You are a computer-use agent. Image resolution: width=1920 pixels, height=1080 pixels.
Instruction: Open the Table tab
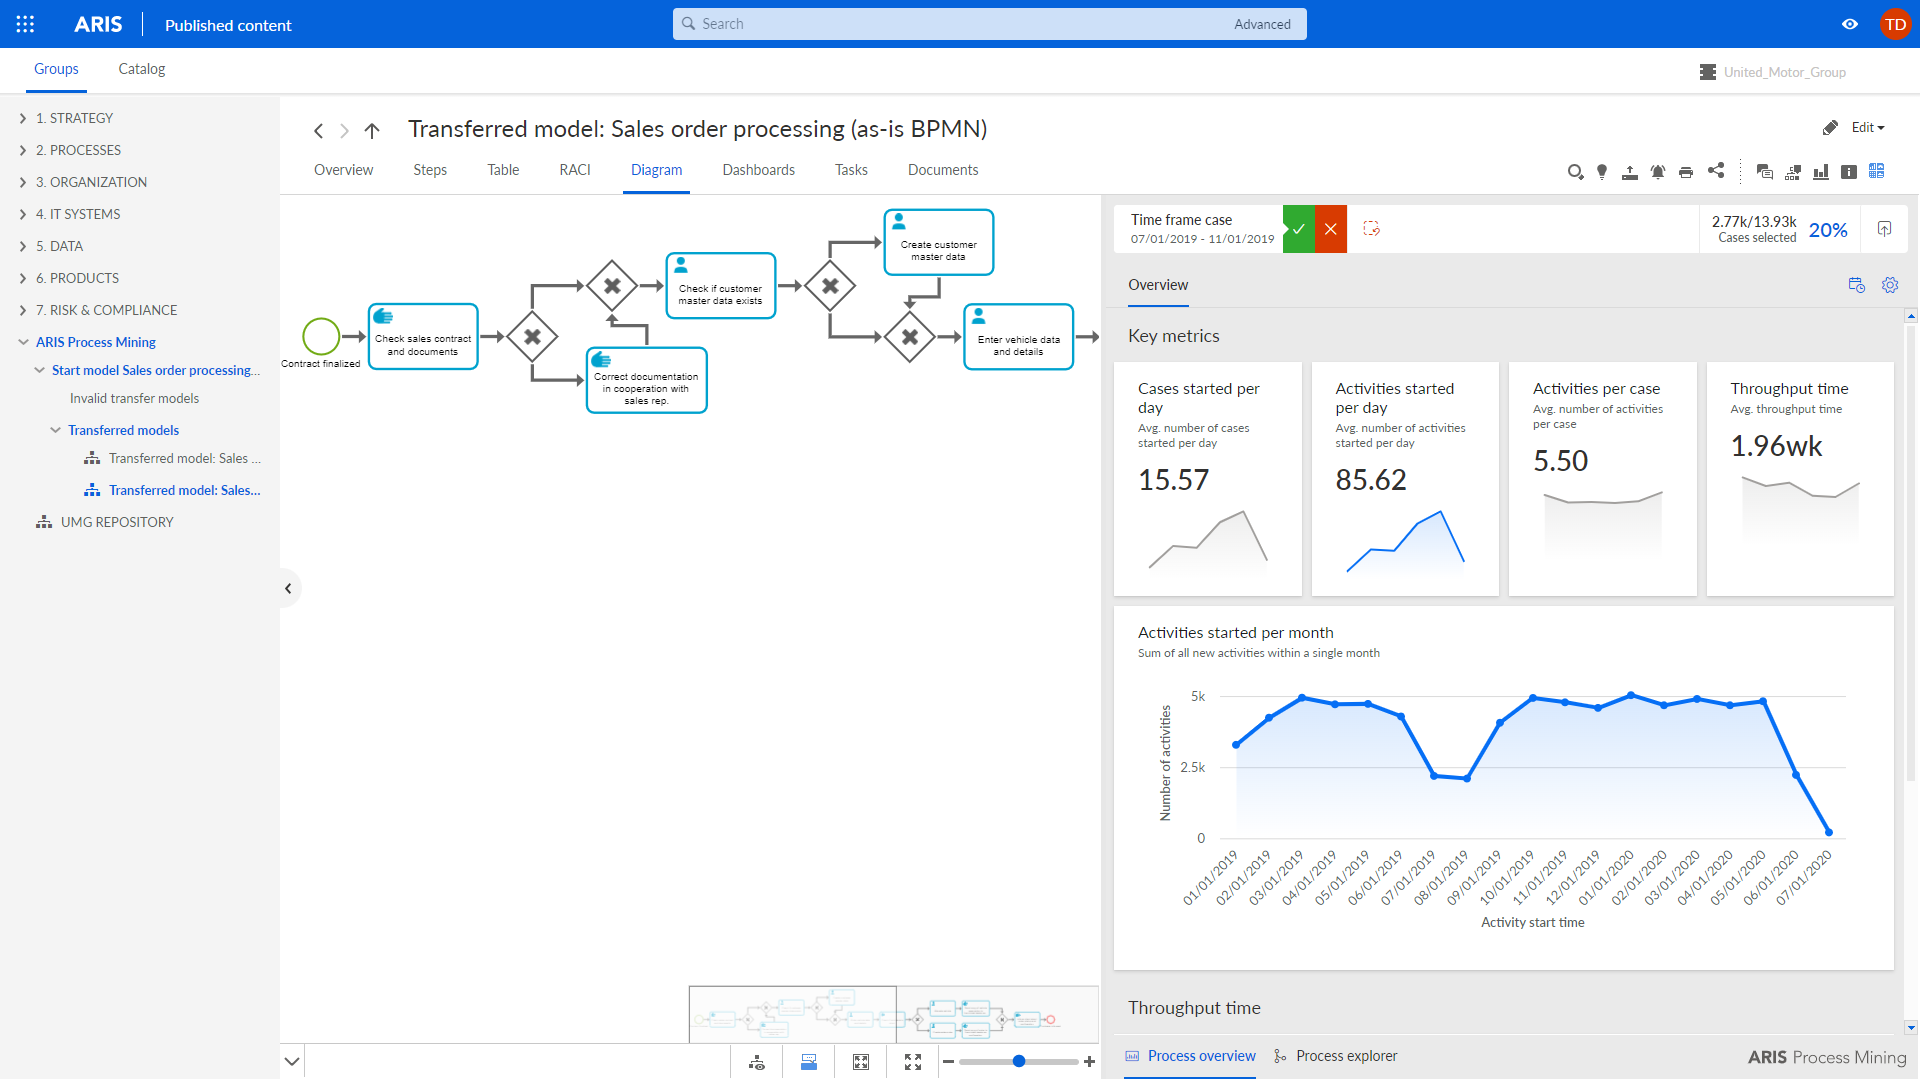tap(503, 170)
